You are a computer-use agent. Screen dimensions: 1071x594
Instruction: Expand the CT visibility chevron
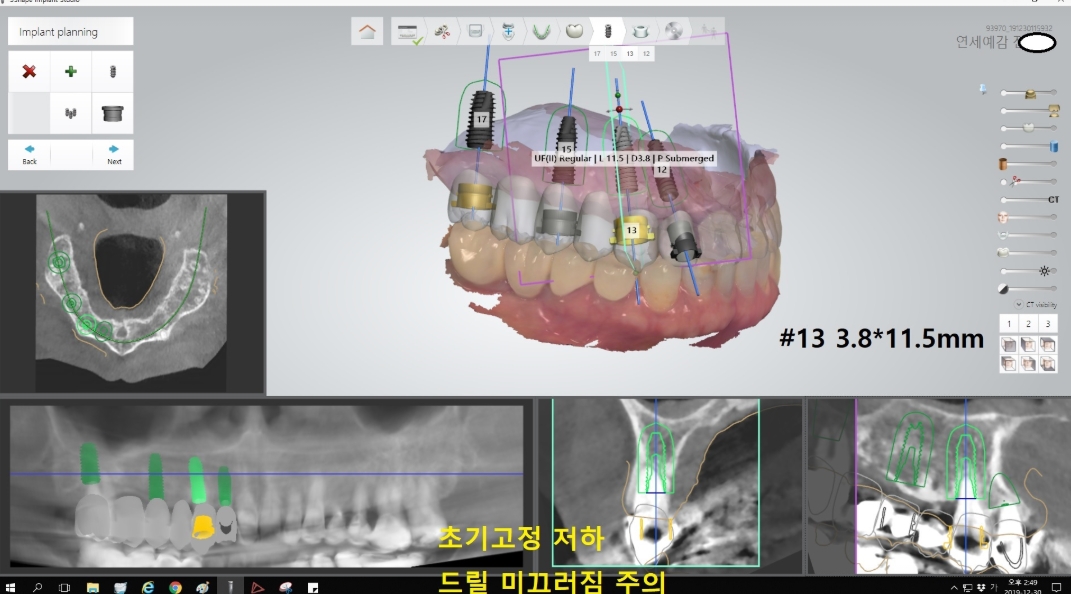(x=1018, y=305)
